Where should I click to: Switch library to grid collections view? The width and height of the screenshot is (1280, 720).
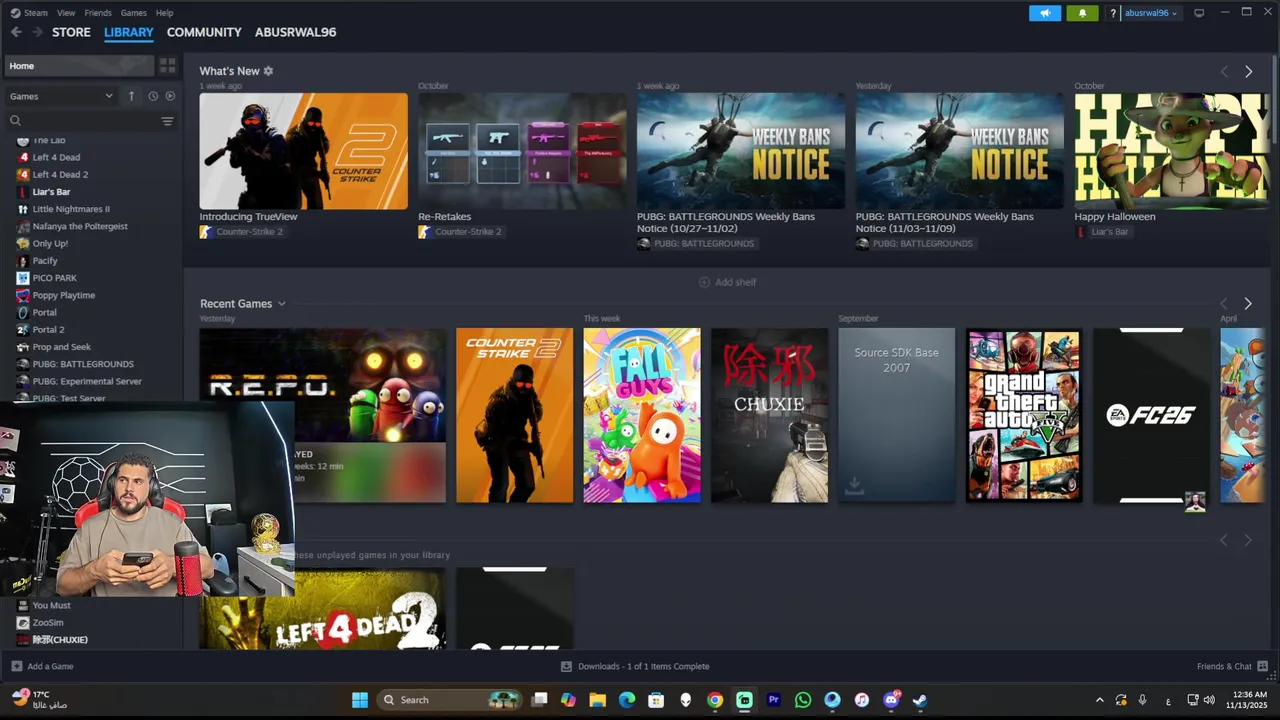pyautogui.click(x=167, y=66)
